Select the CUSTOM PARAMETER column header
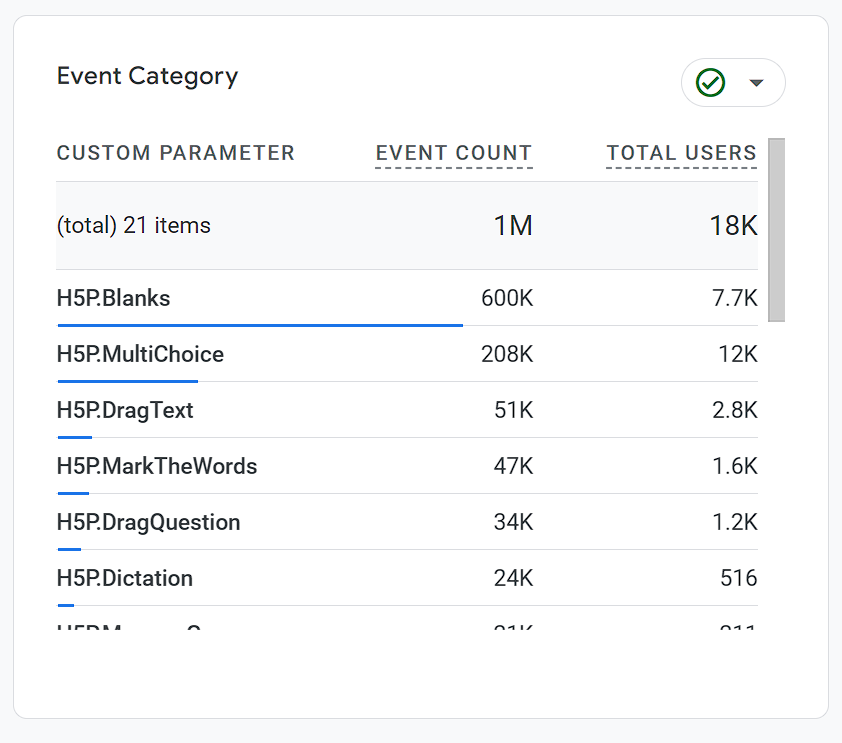This screenshot has height=743, width=842. [175, 153]
